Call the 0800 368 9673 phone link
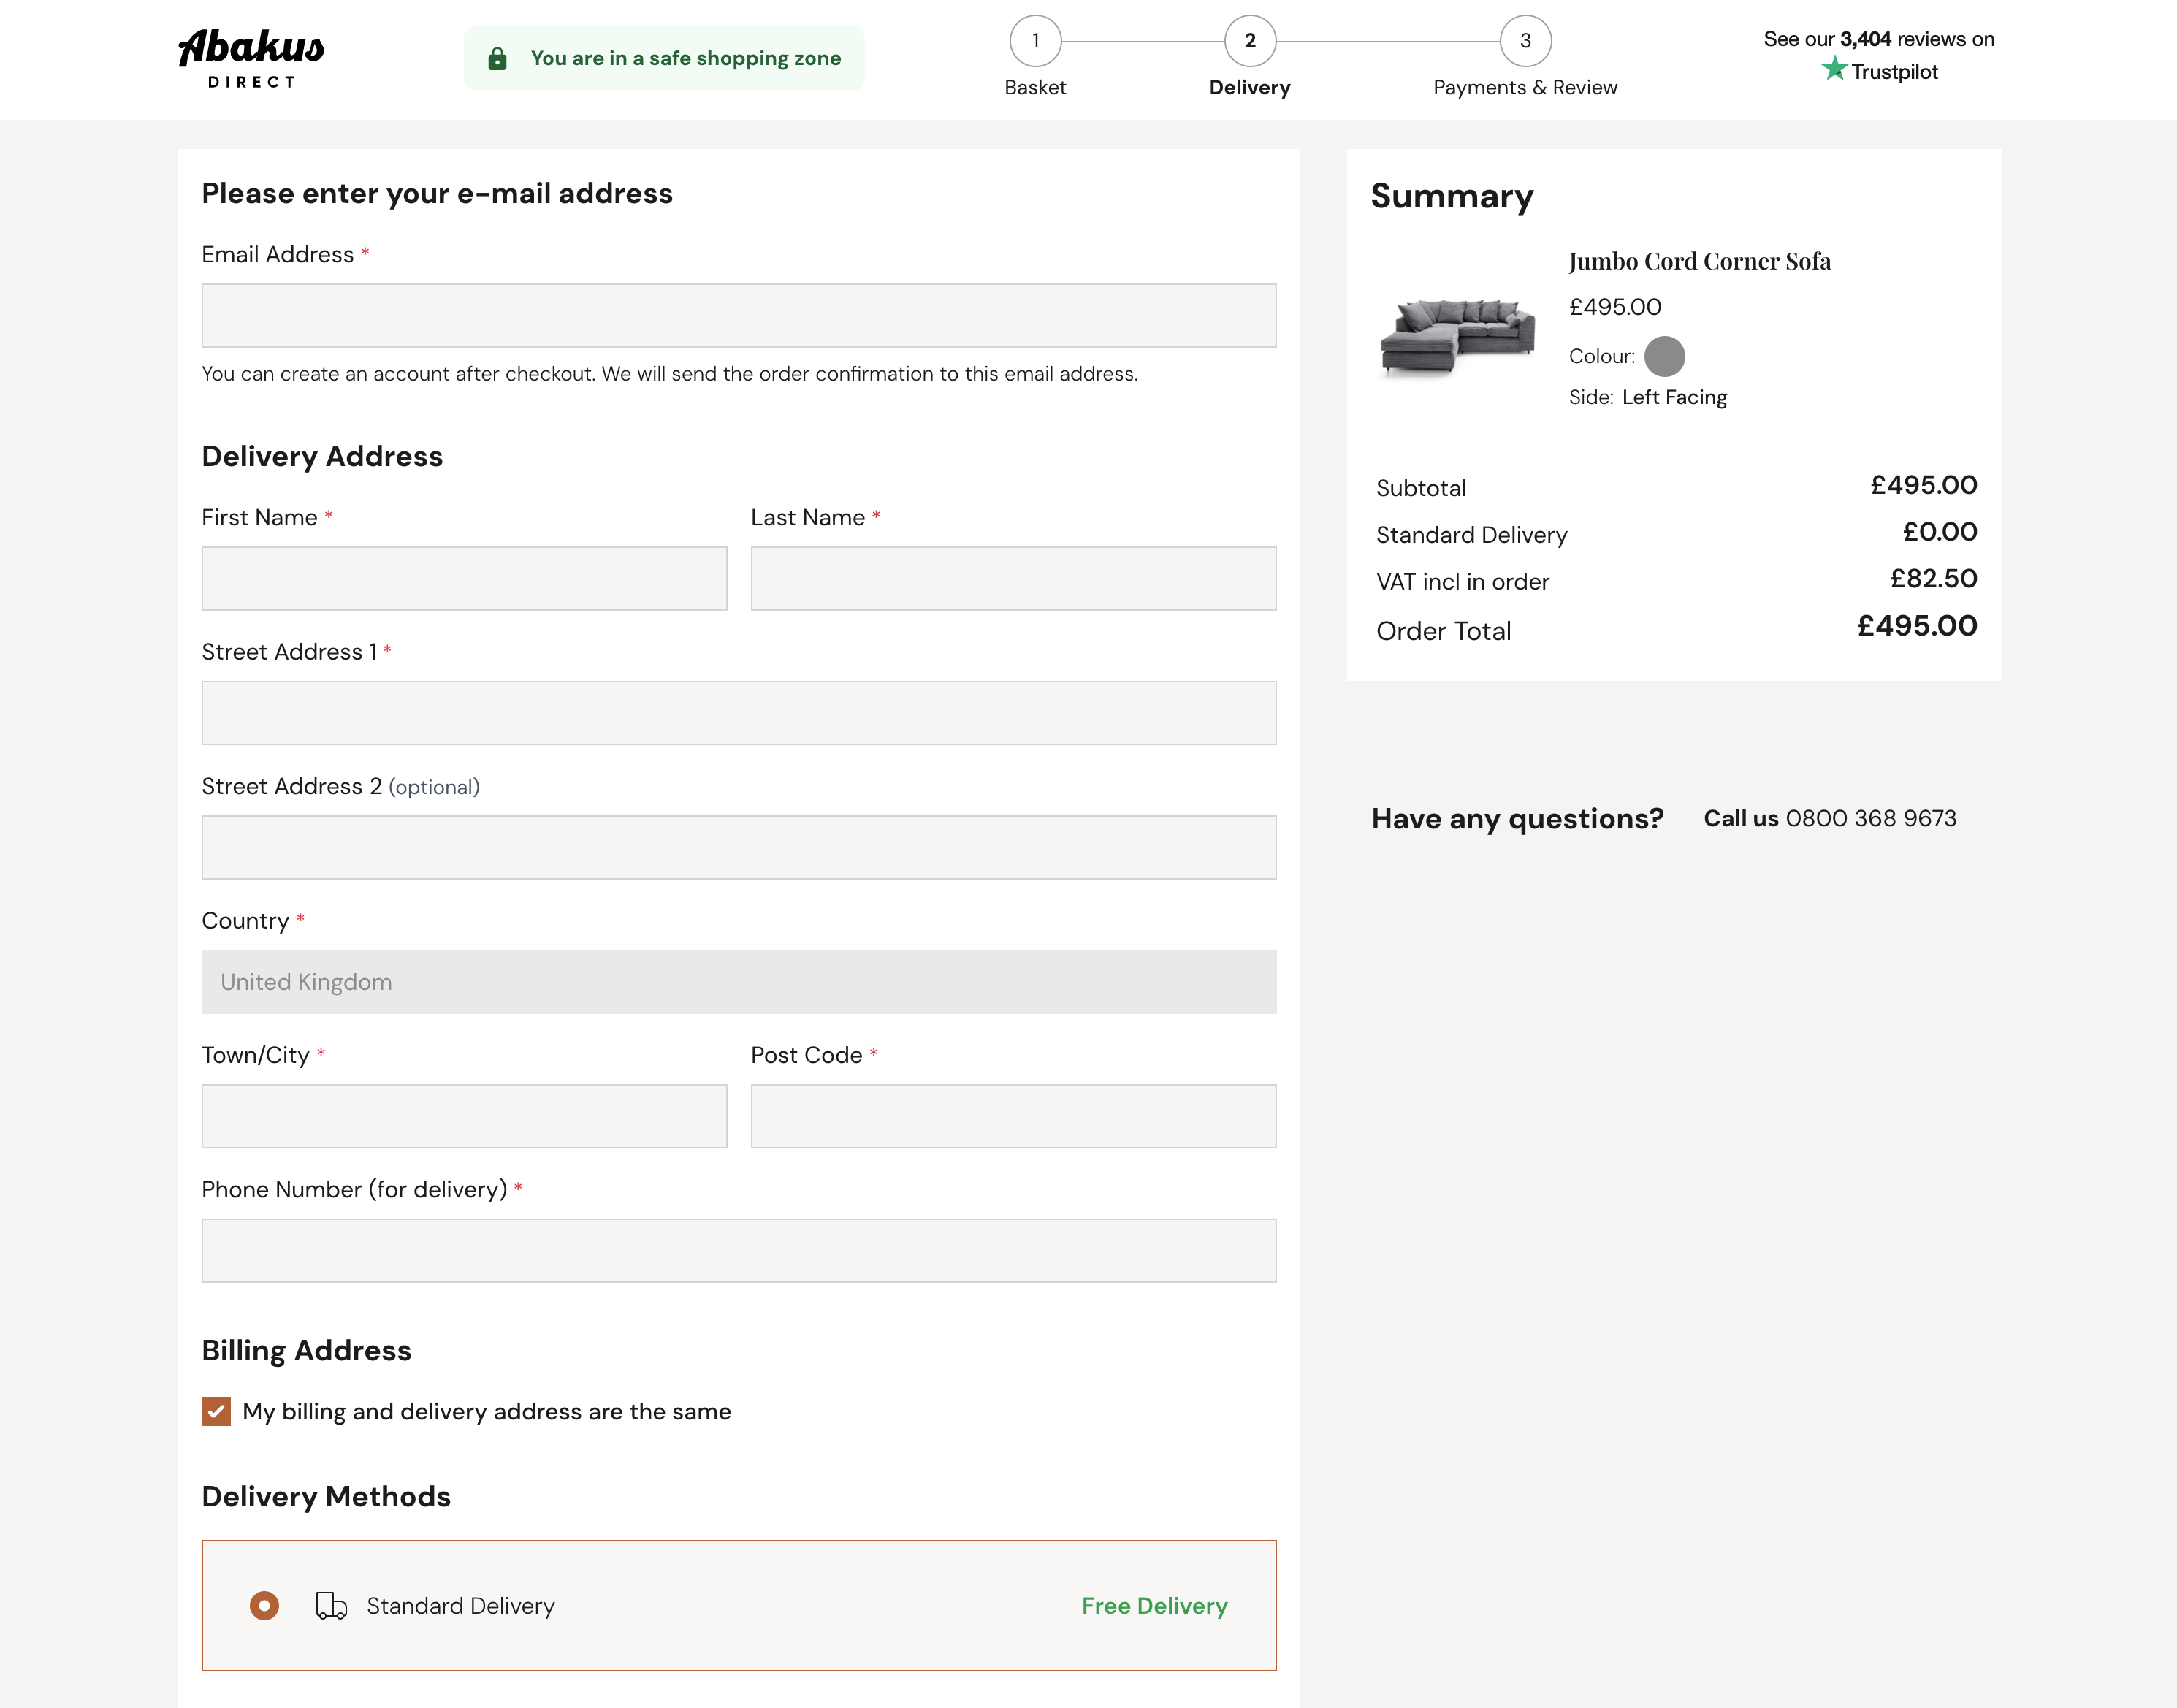 1870,818
